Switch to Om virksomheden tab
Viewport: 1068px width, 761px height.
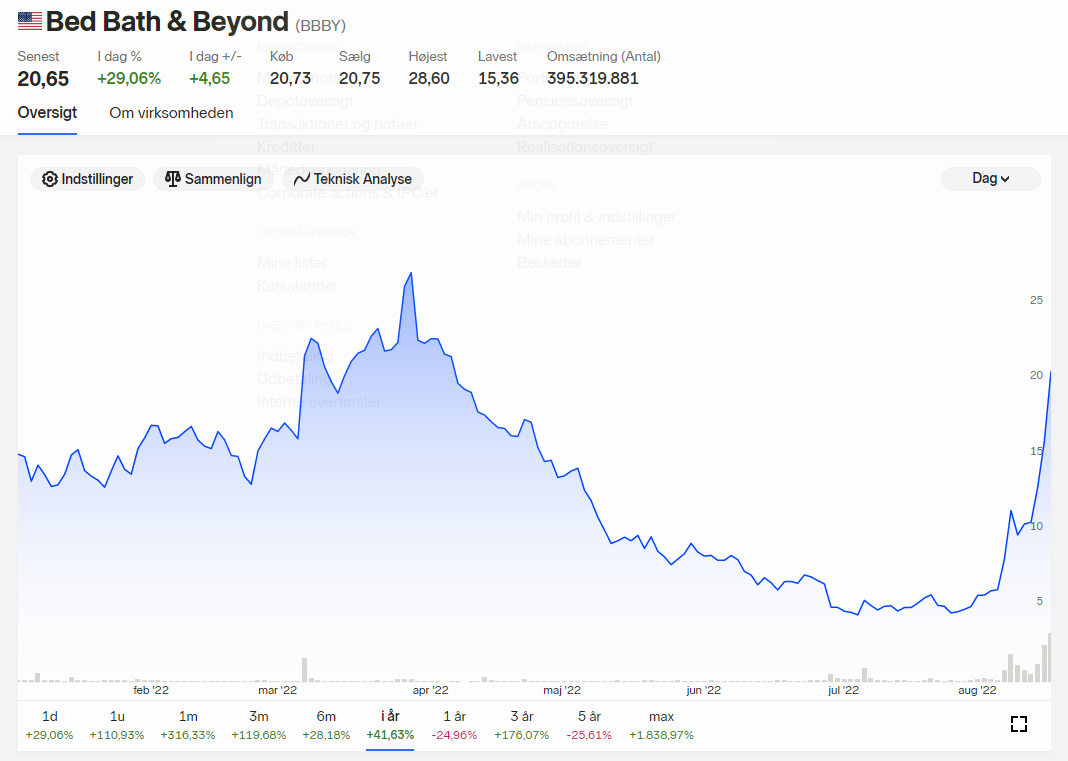point(171,113)
